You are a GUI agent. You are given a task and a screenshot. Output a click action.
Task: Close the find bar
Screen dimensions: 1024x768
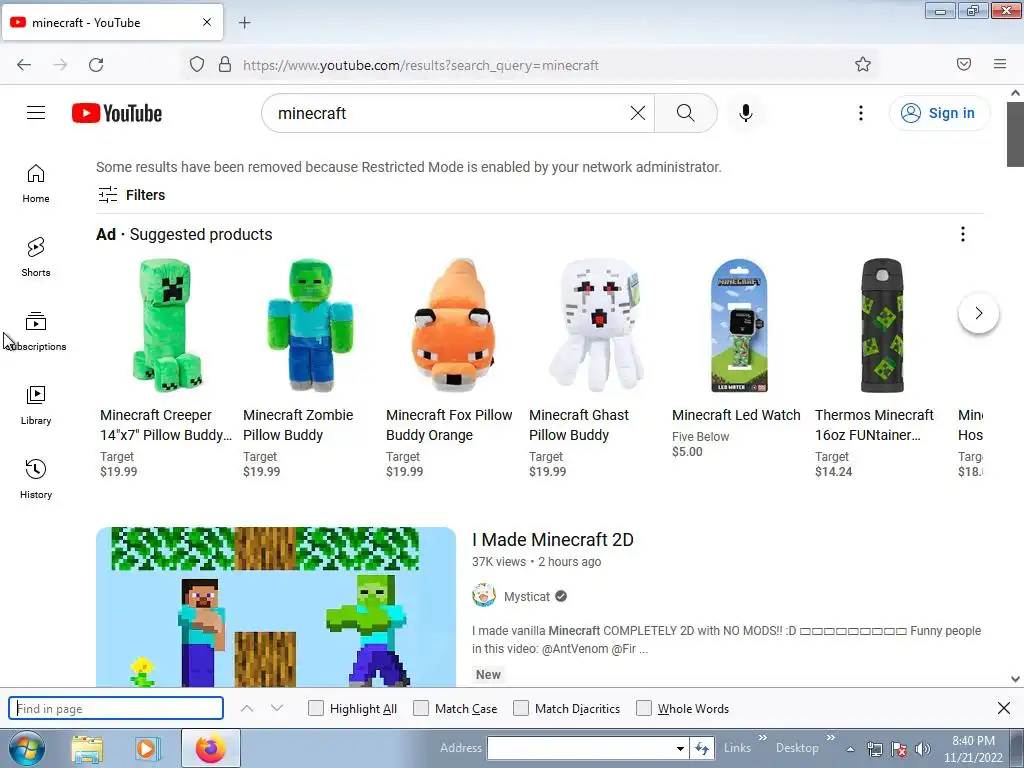1004,708
